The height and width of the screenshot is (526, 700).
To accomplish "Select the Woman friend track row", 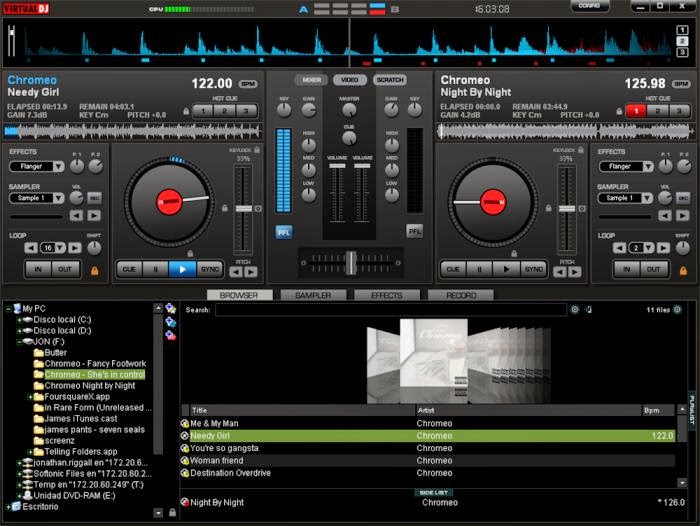I will (x=428, y=460).
